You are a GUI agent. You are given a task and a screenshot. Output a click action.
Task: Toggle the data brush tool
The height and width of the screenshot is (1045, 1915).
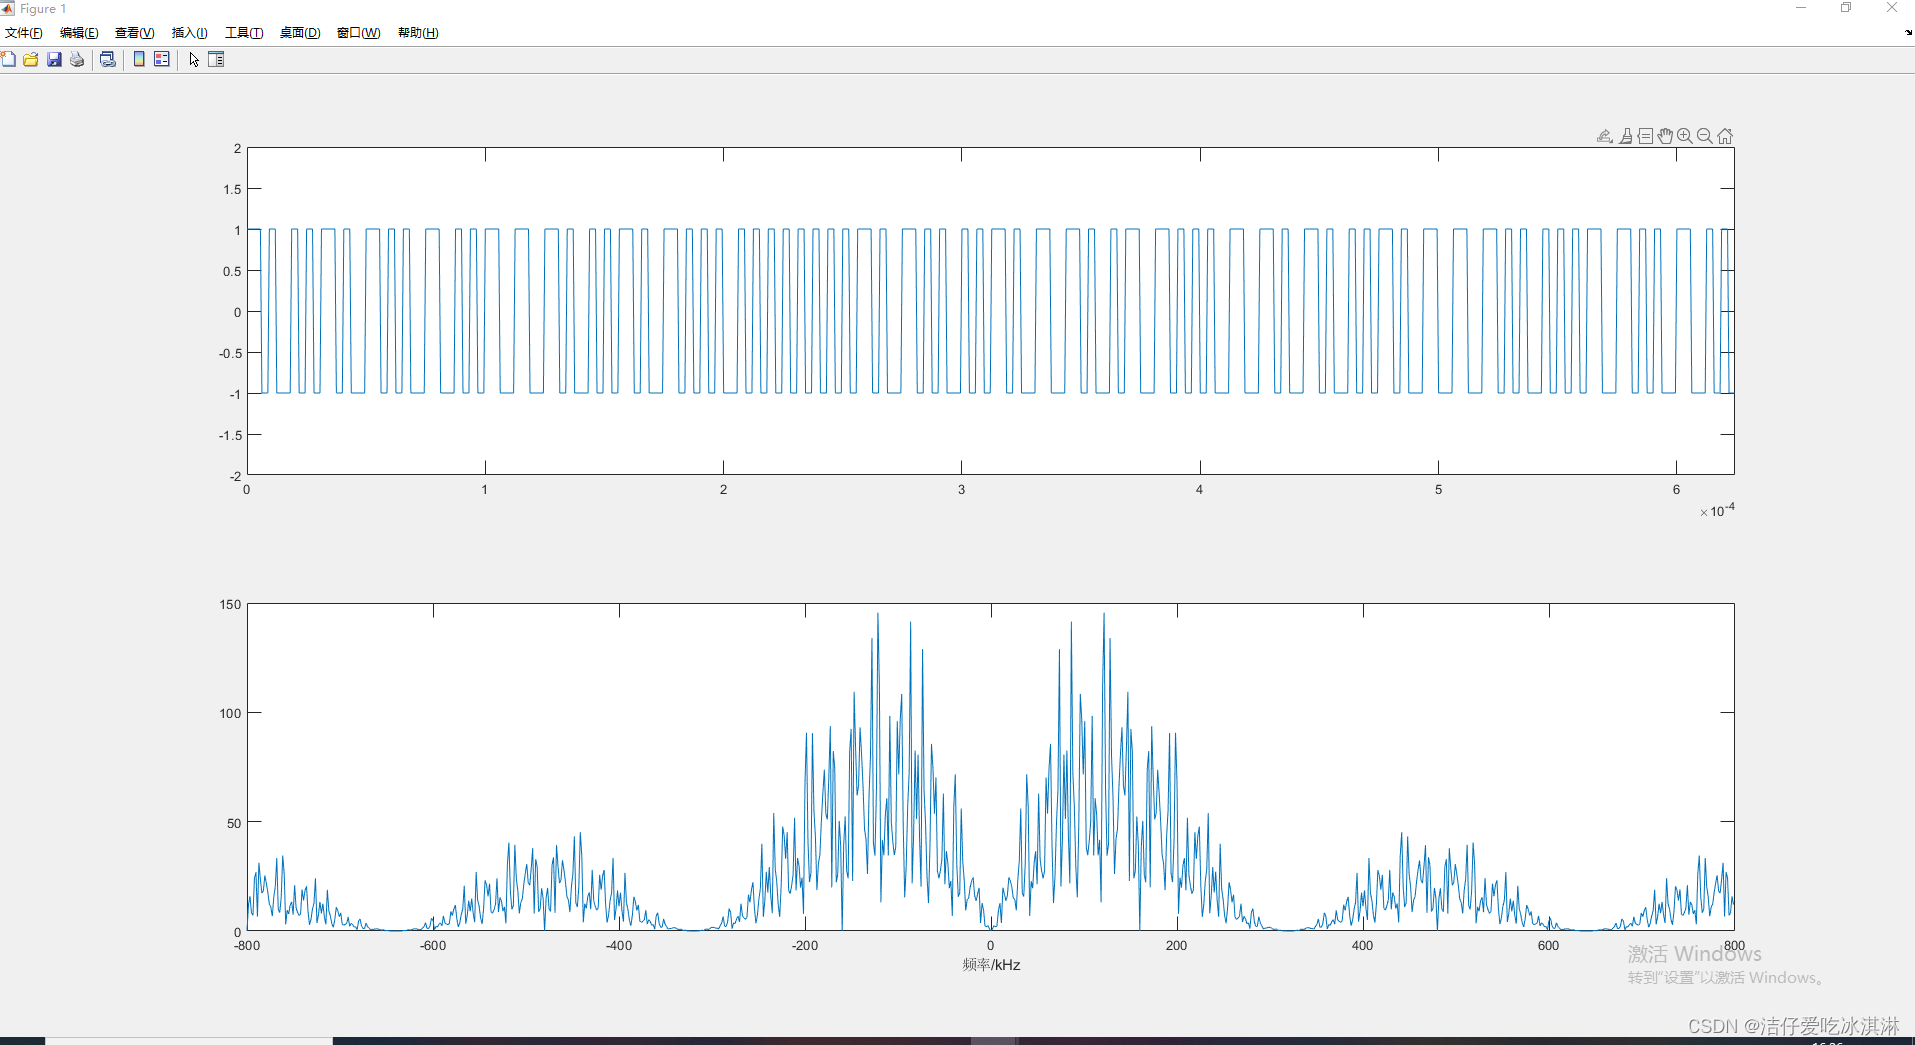[1626, 136]
